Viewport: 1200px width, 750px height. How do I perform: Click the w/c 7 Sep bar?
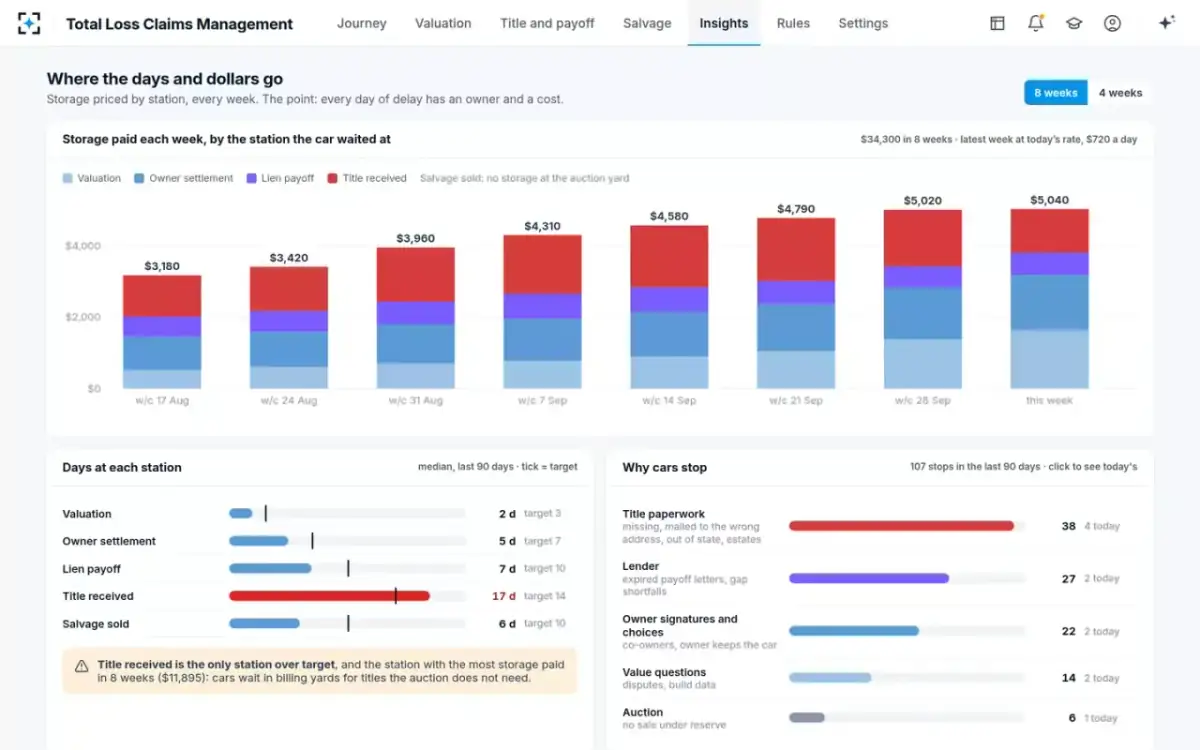coord(542,312)
